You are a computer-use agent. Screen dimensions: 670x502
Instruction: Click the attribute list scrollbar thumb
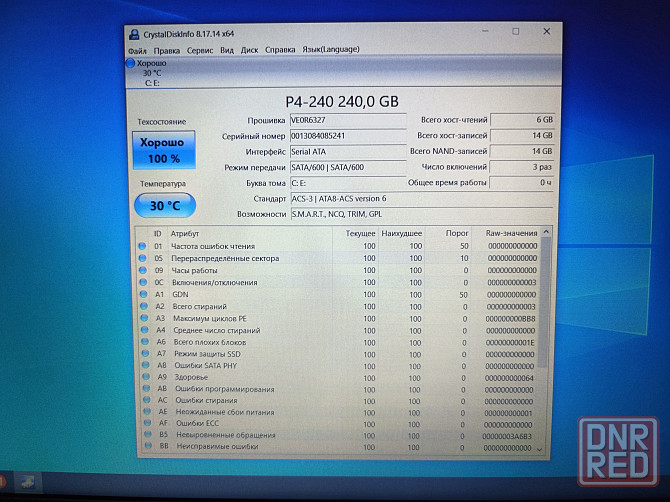pyautogui.click(x=544, y=302)
